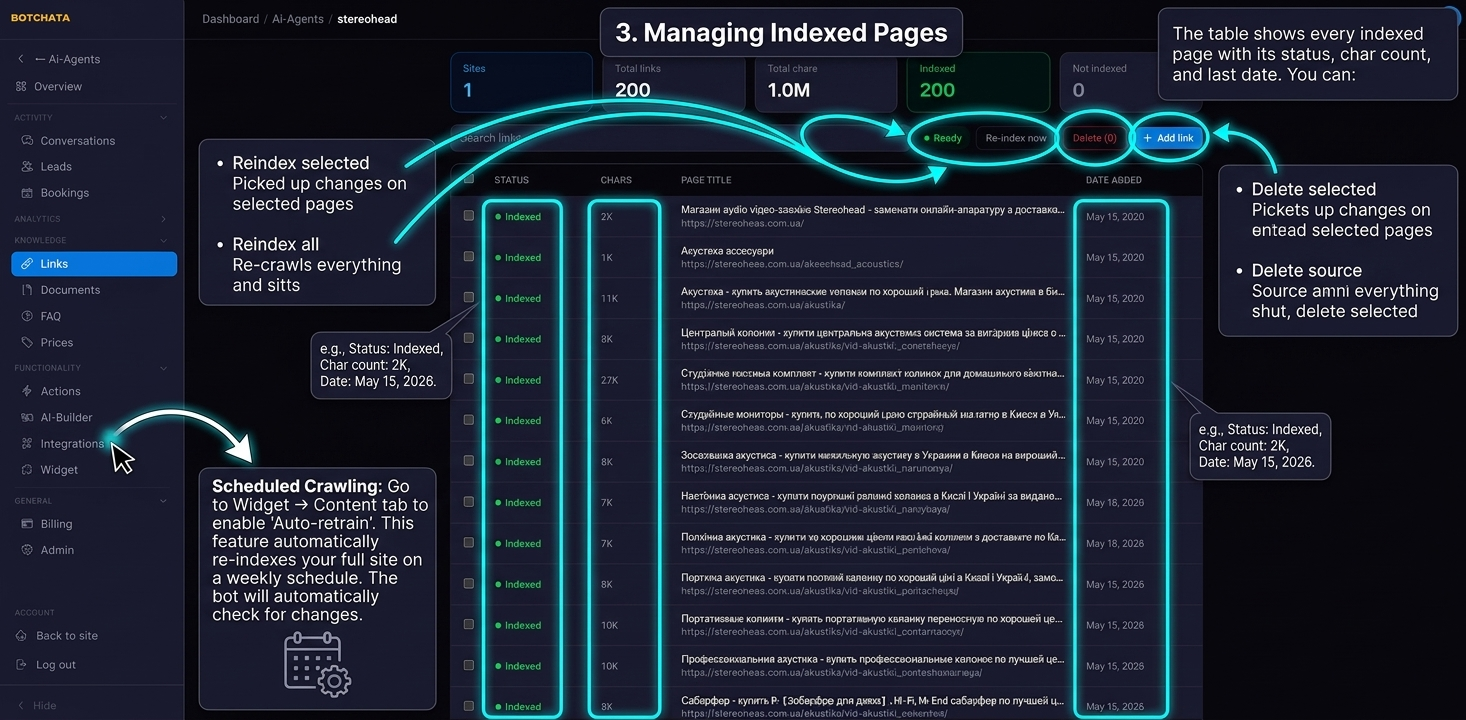Open the akeechsad_acoustics URL
The image size is (1466, 720).
coord(792,264)
